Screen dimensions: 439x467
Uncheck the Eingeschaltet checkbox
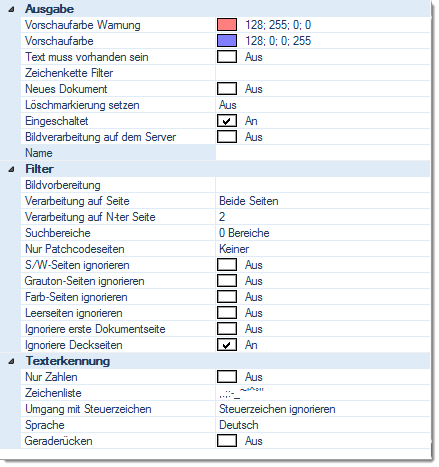pos(227,121)
